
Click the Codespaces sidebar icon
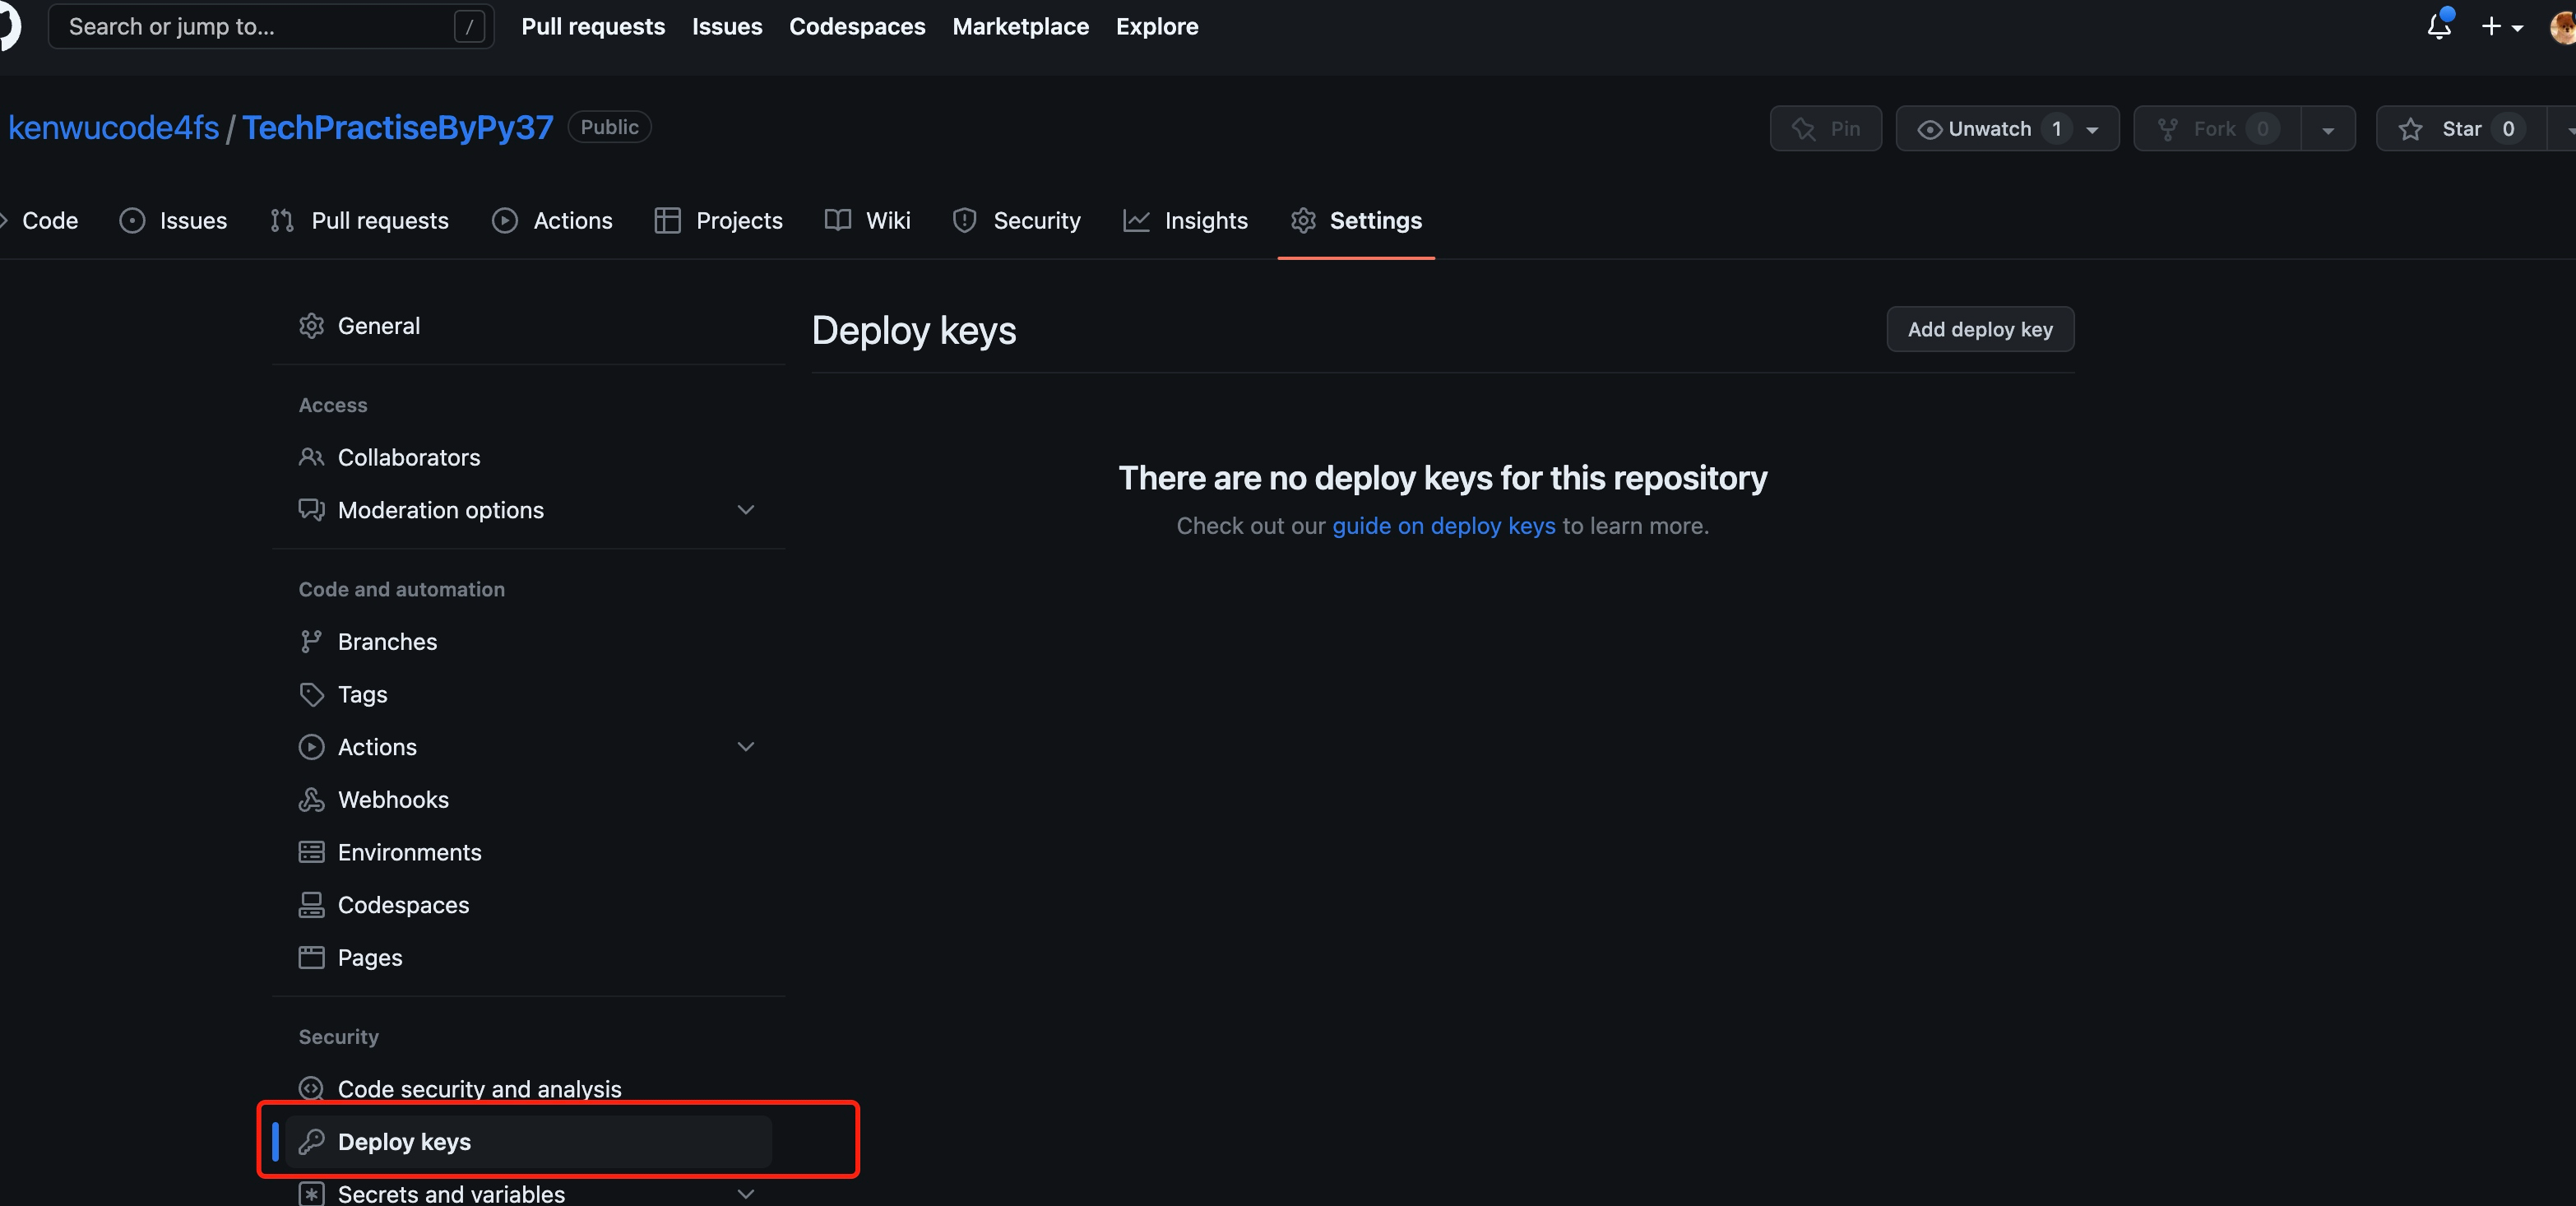click(311, 904)
